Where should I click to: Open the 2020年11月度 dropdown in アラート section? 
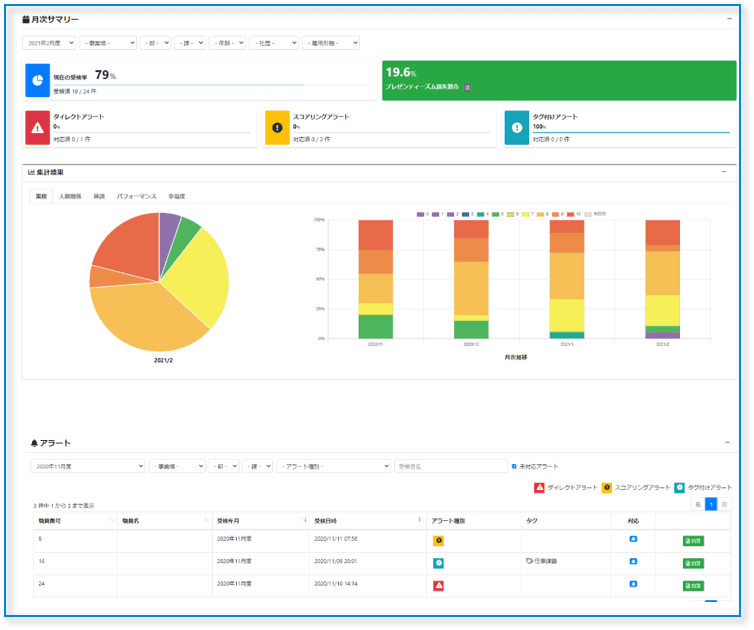click(x=88, y=466)
